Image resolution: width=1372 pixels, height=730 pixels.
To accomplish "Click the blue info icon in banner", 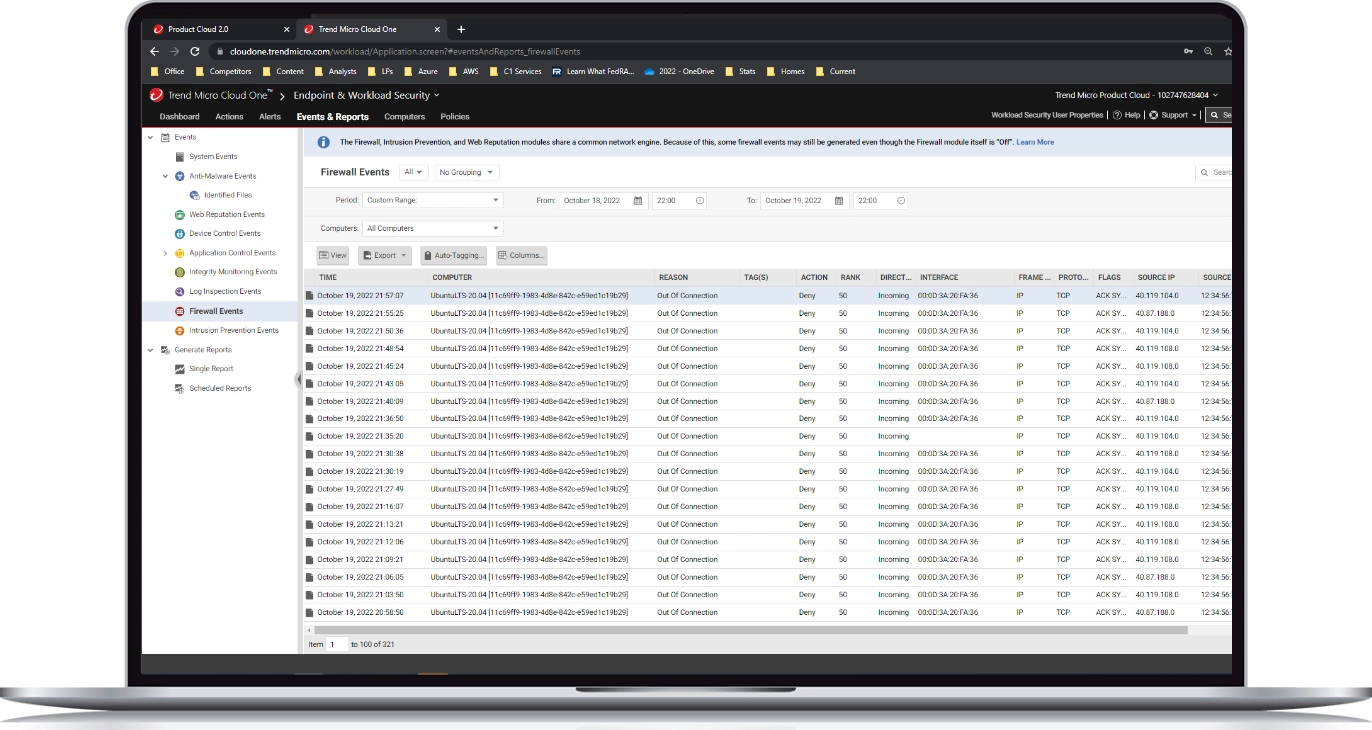I will click(x=324, y=143).
